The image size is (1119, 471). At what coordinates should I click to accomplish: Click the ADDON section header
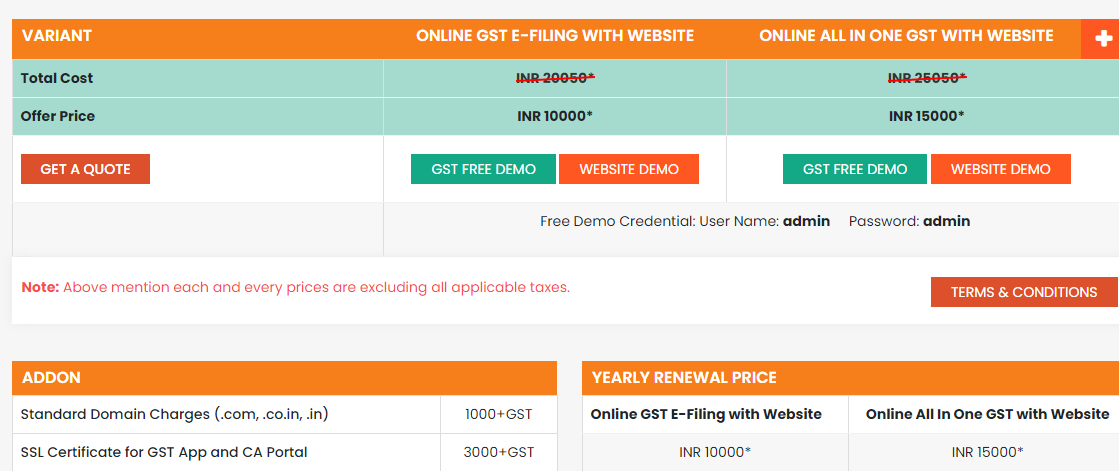point(51,378)
